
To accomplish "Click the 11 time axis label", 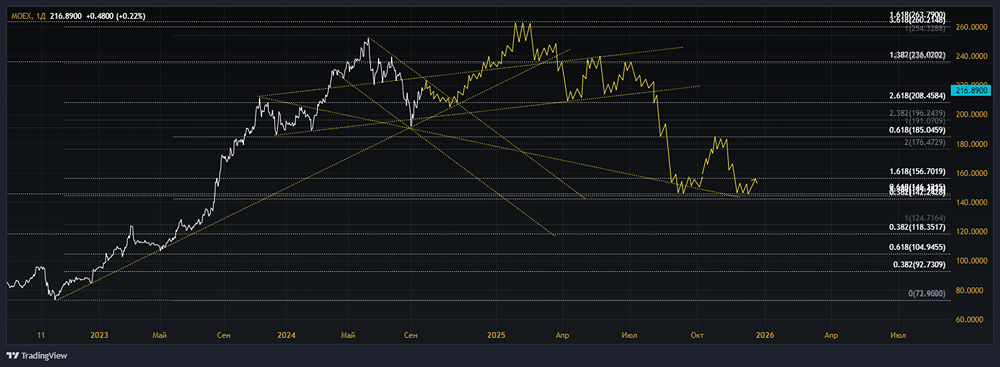I will pyautogui.click(x=41, y=334).
